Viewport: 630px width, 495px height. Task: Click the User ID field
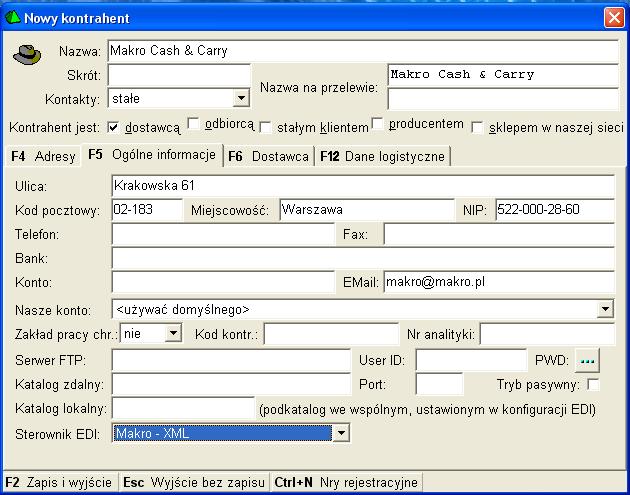[471, 360]
